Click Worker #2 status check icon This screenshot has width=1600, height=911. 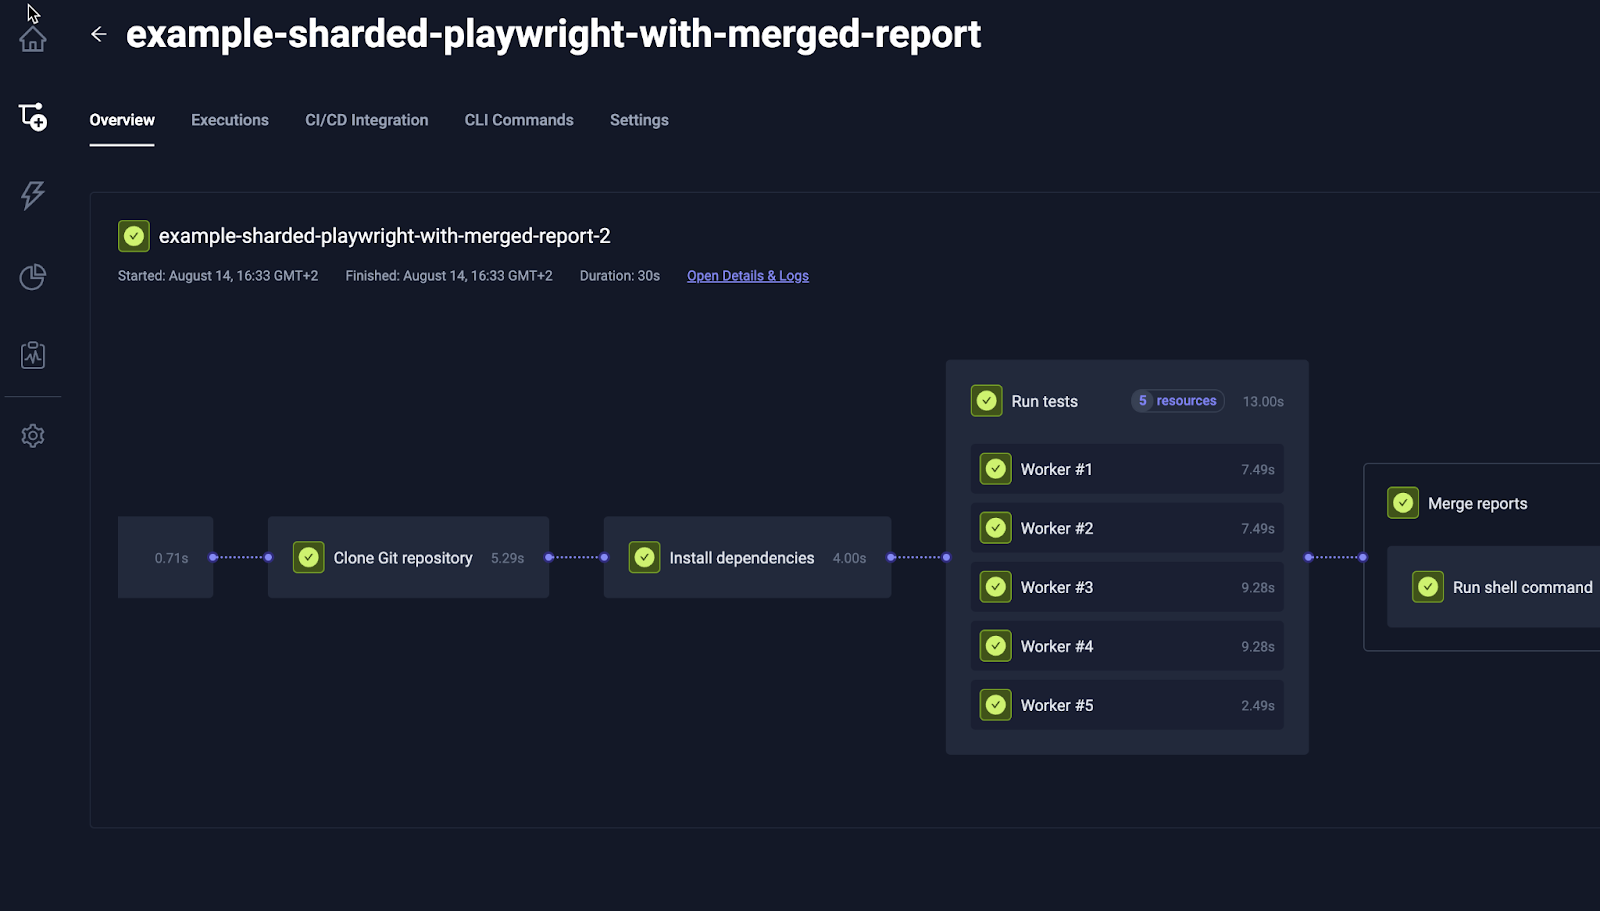pyautogui.click(x=996, y=528)
